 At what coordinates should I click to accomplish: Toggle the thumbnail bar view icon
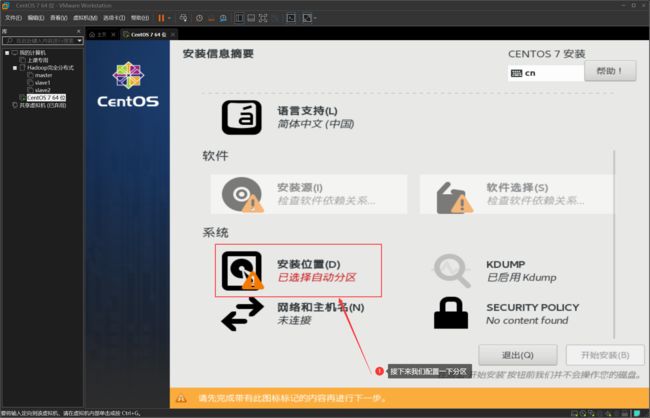pyautogui.click(x=251, y=18)
